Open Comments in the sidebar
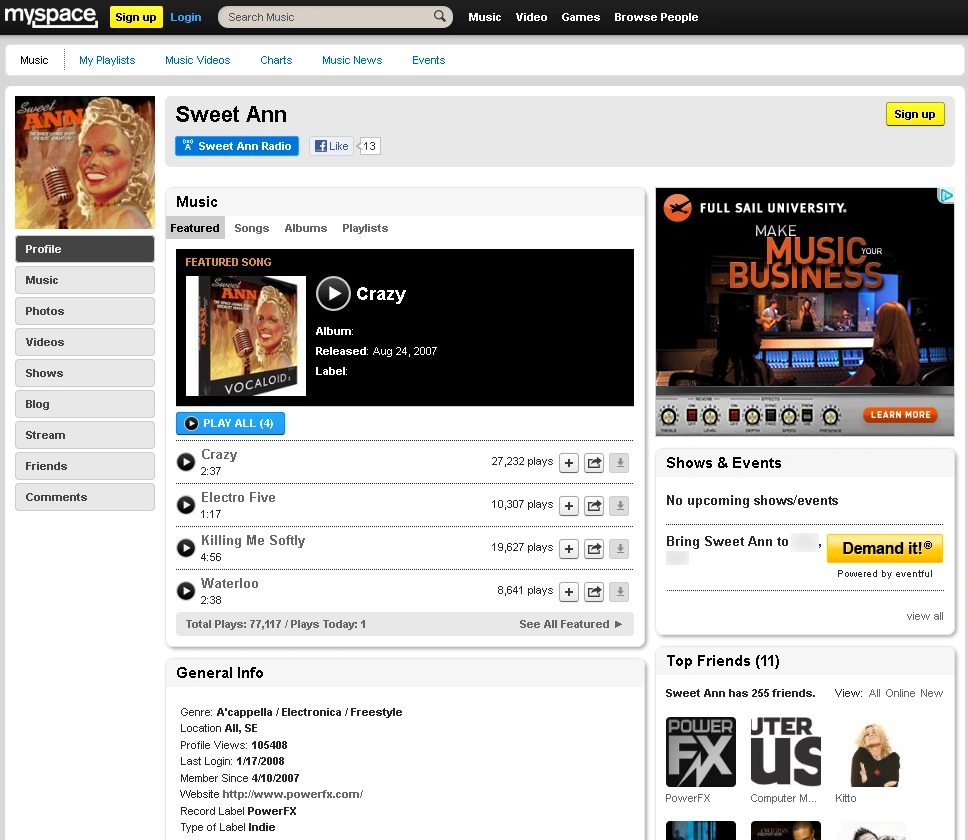The height and width of the screenshot is (840, 968). pyautogui.click(x=85, y=497)
